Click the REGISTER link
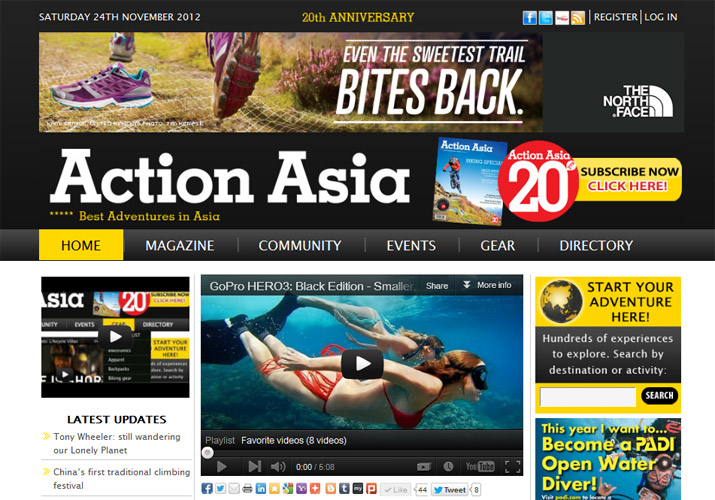 (x=616, y=17)
